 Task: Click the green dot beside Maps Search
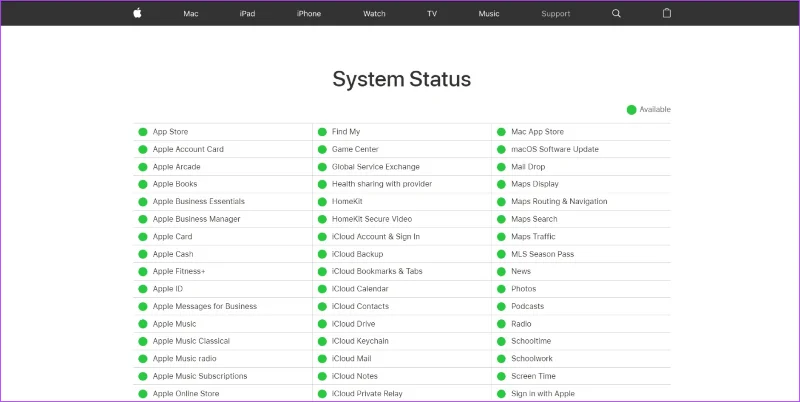point(501,219)
